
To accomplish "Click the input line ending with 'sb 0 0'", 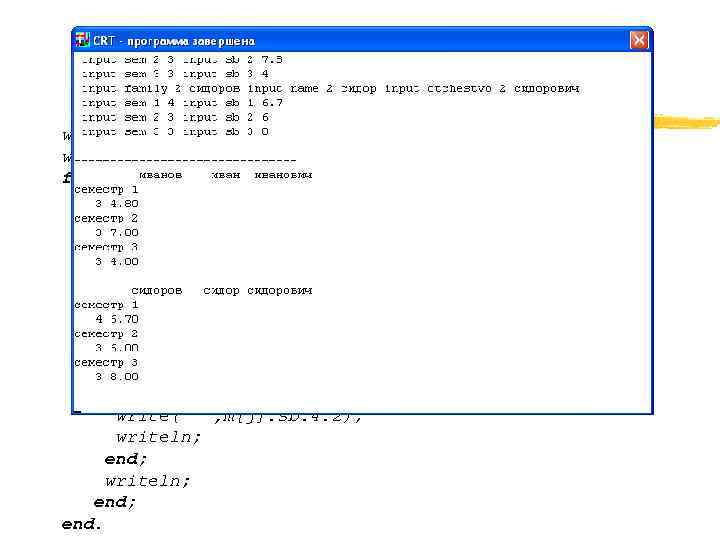I will tap(175, 132).
